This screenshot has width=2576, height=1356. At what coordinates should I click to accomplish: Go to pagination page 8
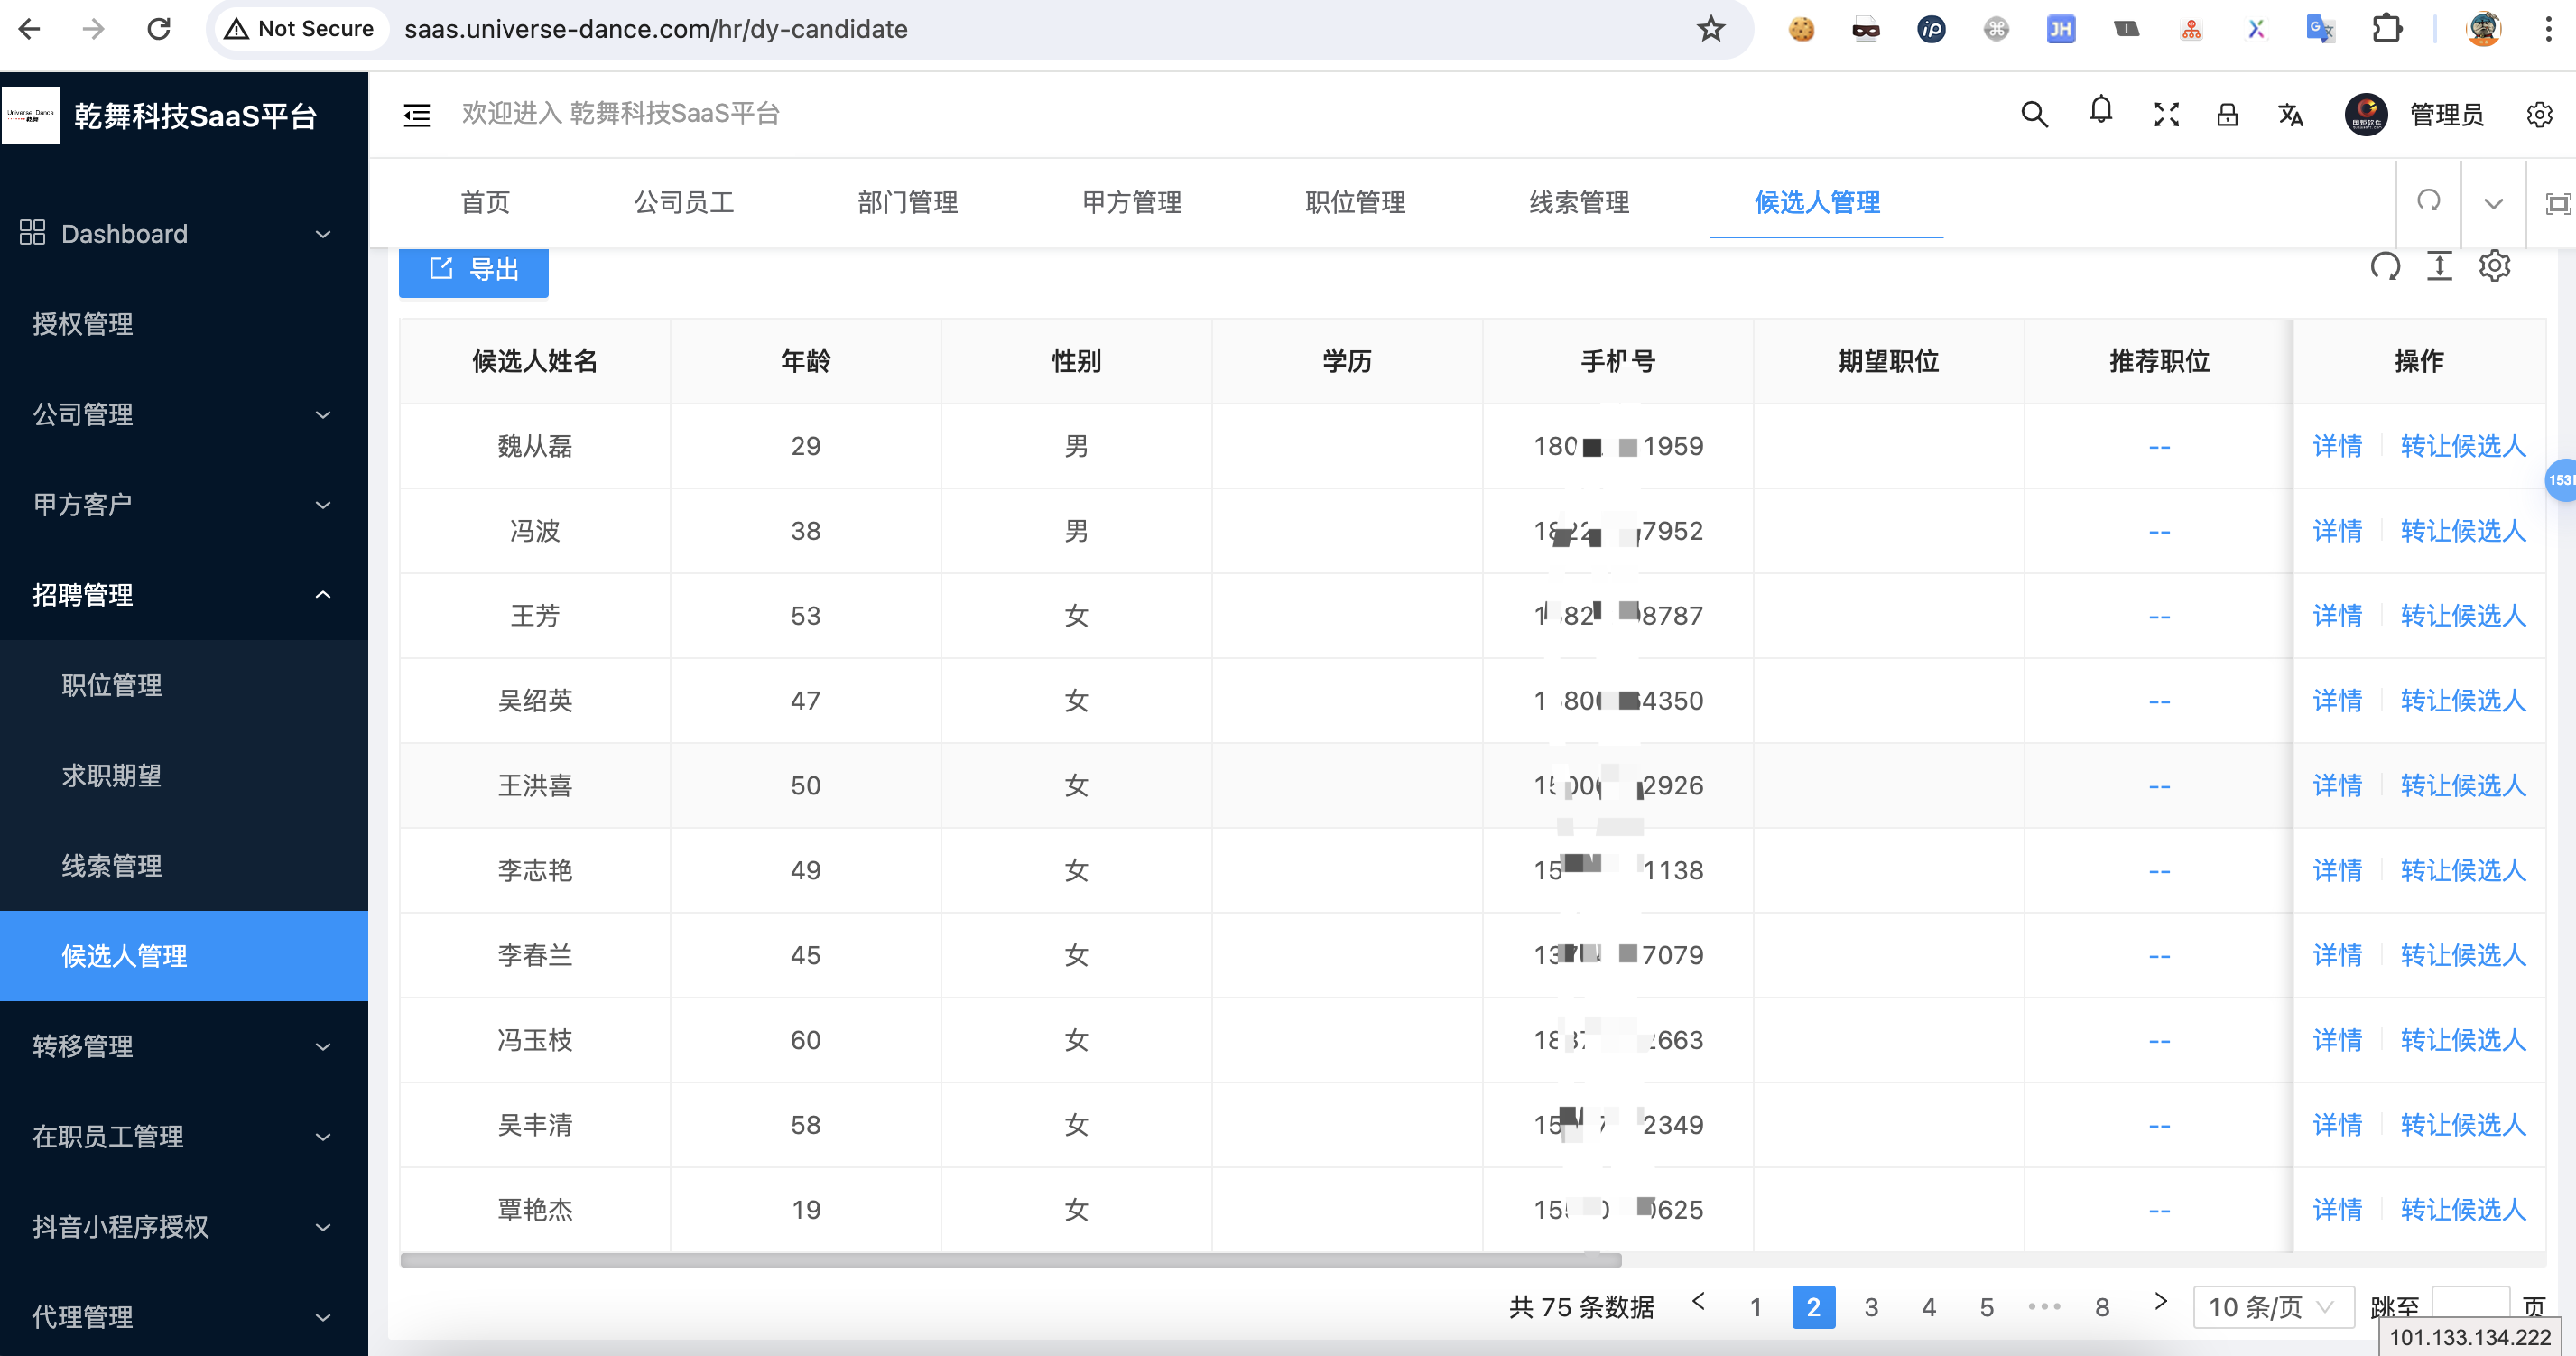(x=2102, y=1307)
